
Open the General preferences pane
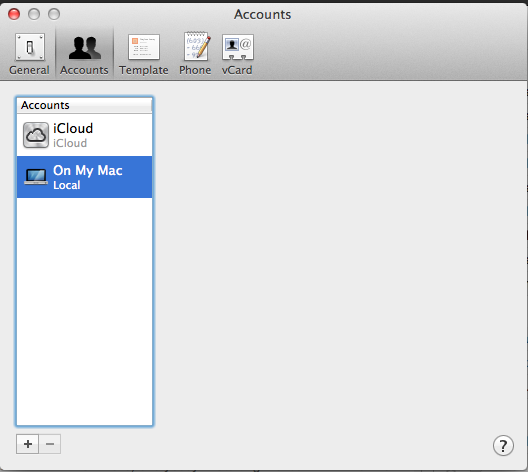click(29, 54)
